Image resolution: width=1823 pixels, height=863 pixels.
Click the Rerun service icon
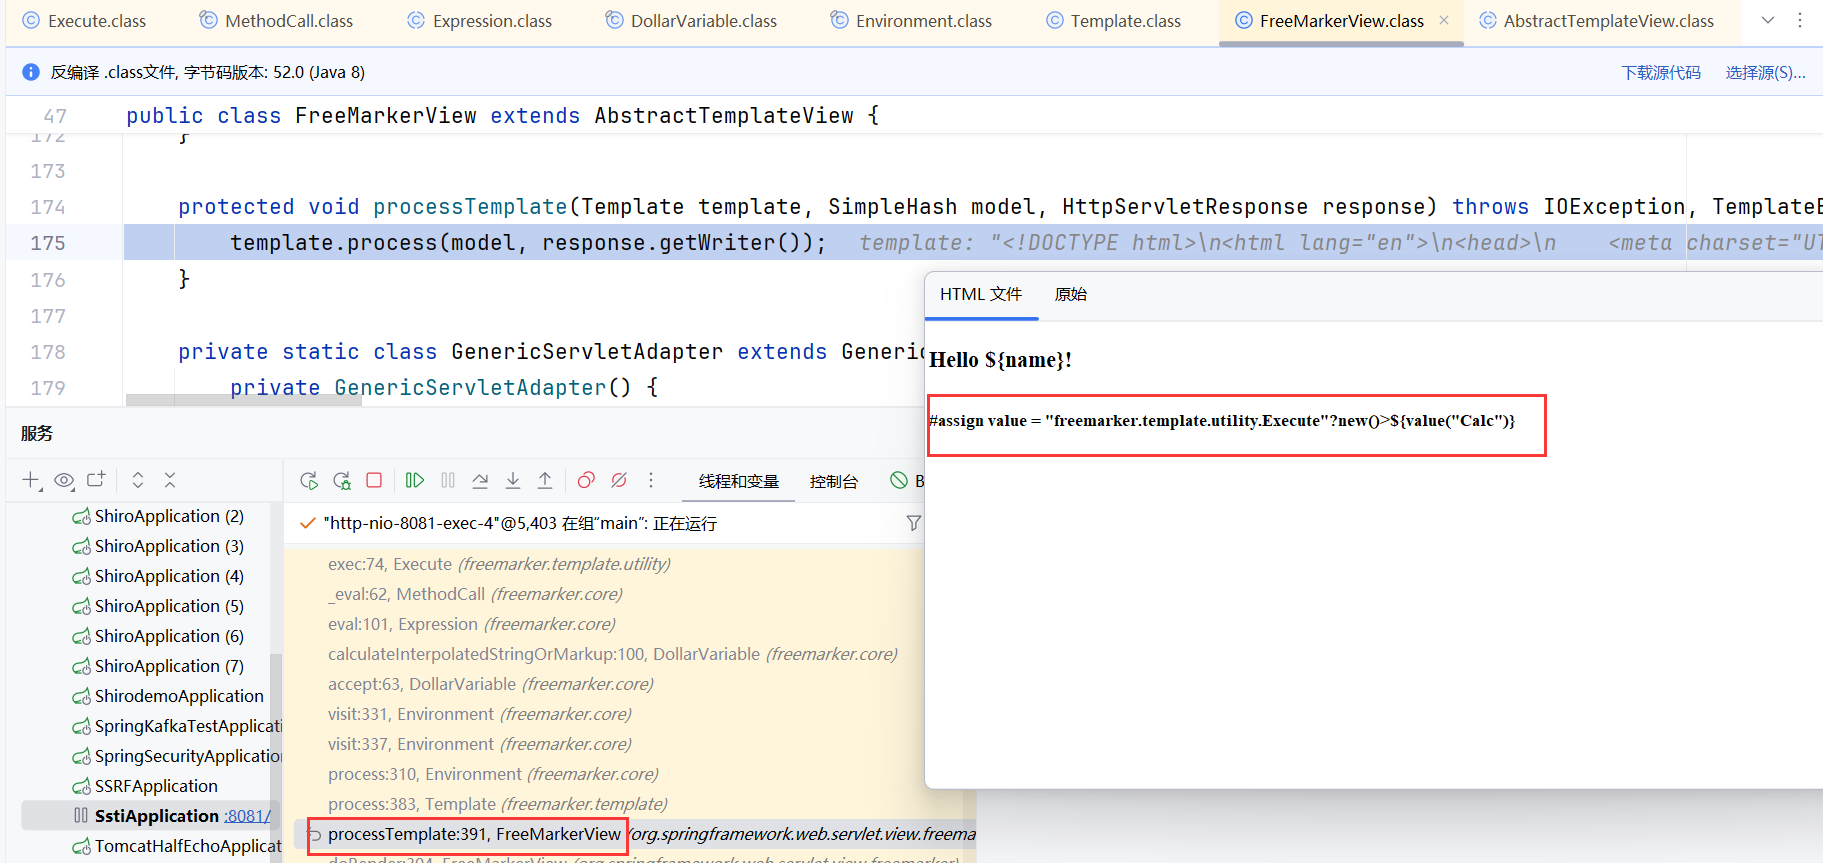pos(309,481)
